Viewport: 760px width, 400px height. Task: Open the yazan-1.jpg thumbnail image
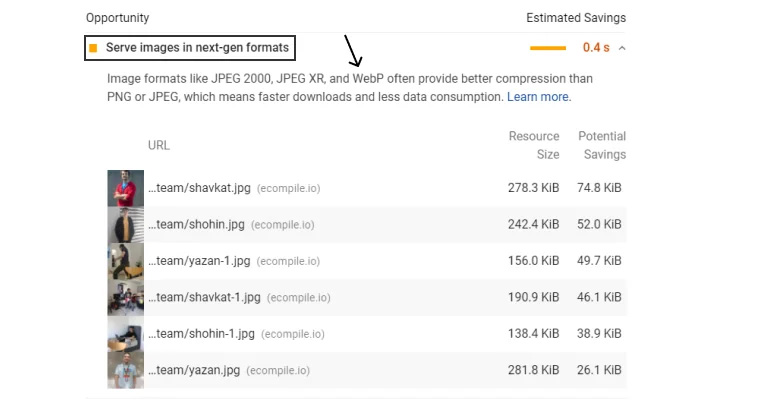pyautogui.click(x=126, y=261)
